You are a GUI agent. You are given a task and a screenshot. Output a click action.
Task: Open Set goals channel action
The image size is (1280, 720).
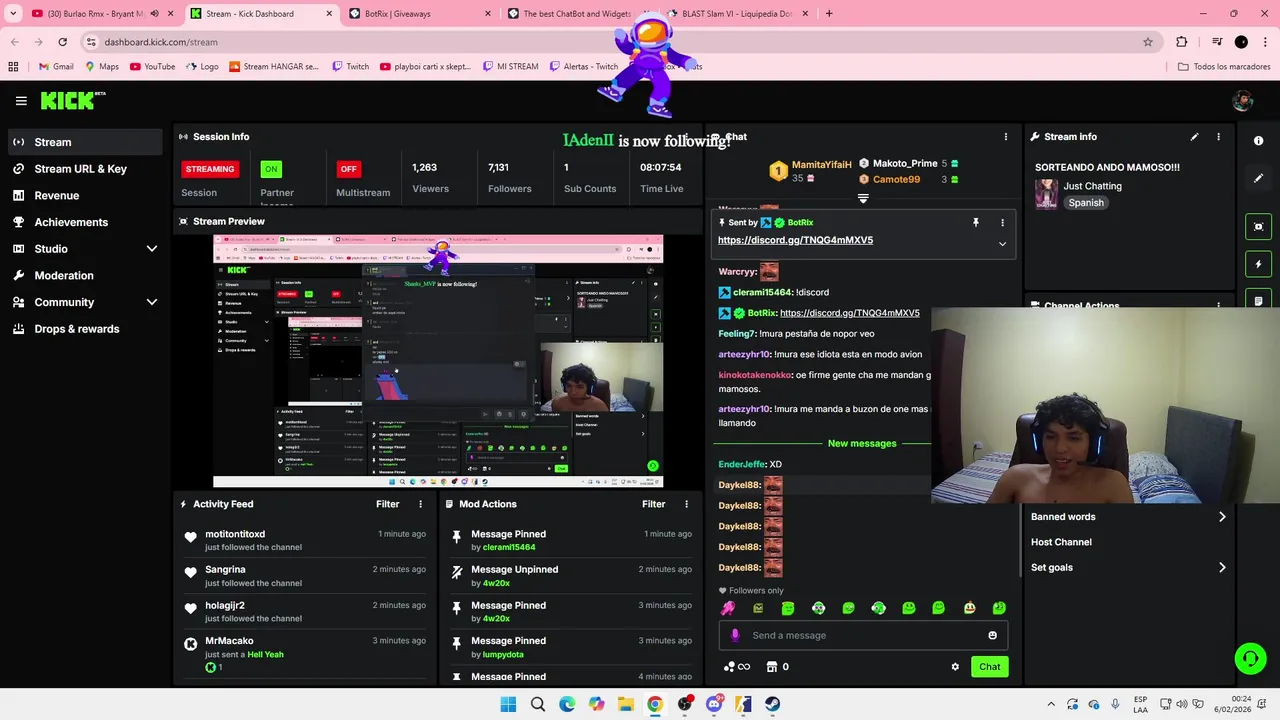click(x=1129, y=567)
